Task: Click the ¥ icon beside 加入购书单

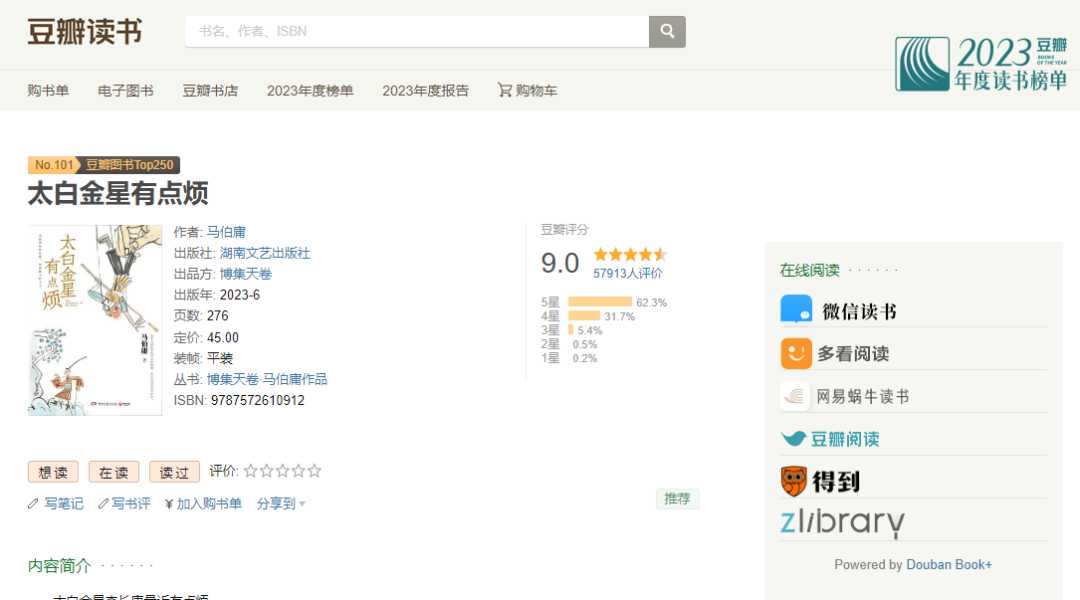Action: 169,504
